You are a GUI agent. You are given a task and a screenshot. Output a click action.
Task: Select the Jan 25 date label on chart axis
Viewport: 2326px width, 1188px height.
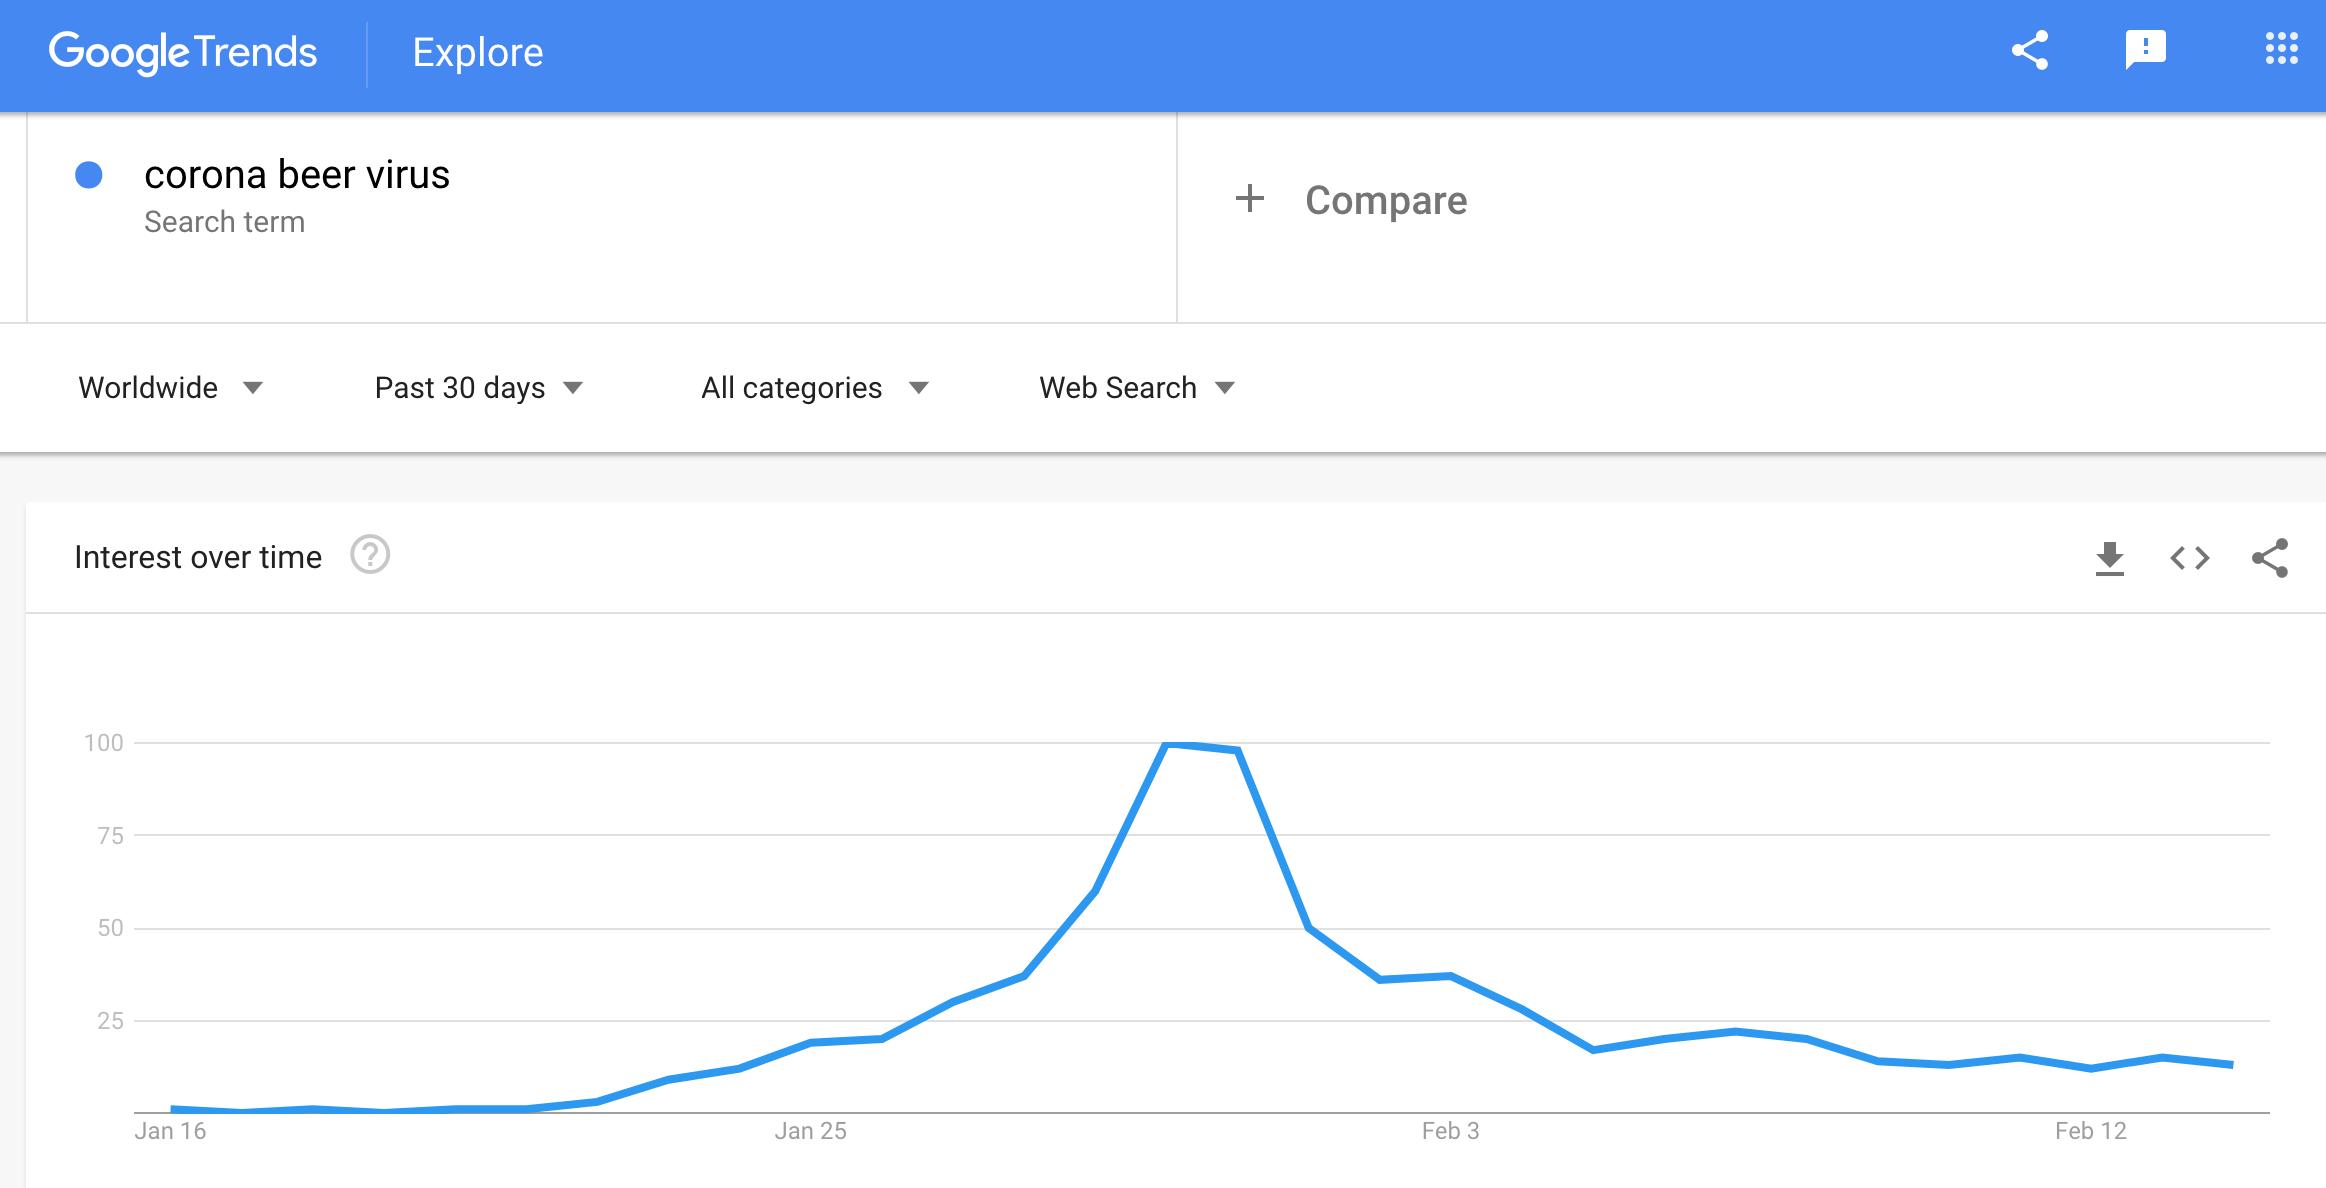[x=810, y=1131]
